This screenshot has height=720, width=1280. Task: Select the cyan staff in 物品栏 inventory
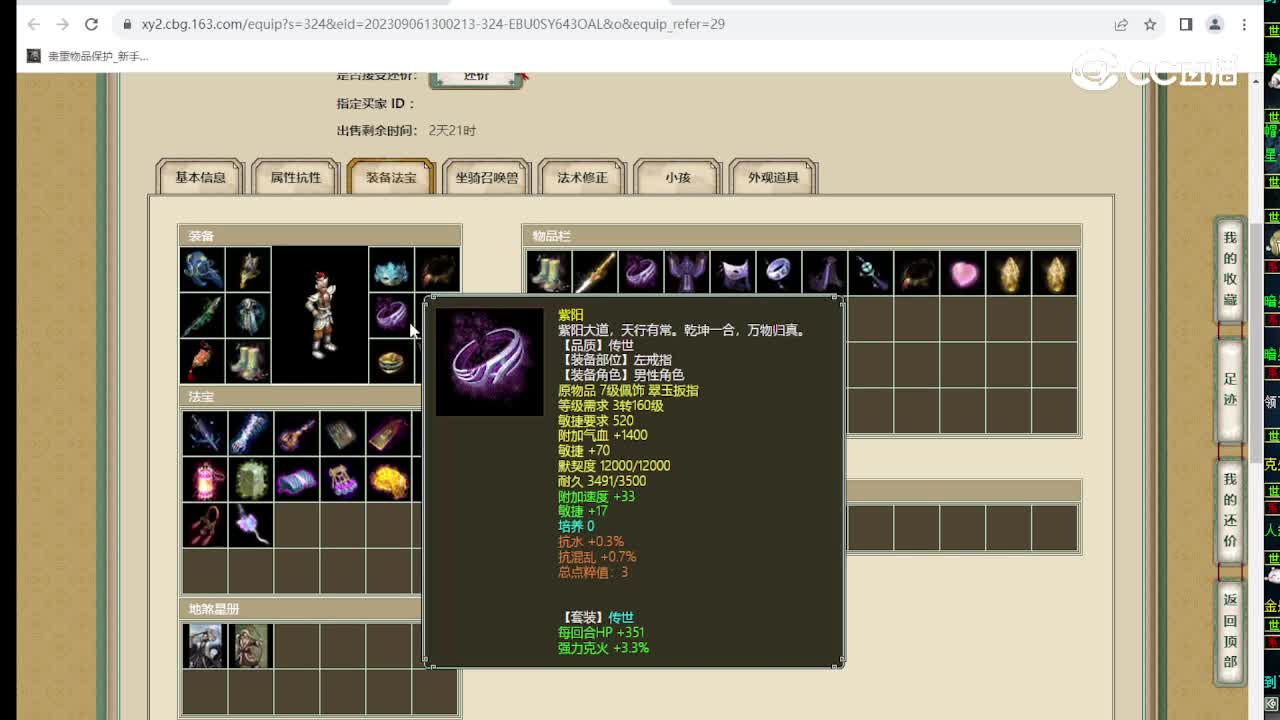(x=871, y=272)
